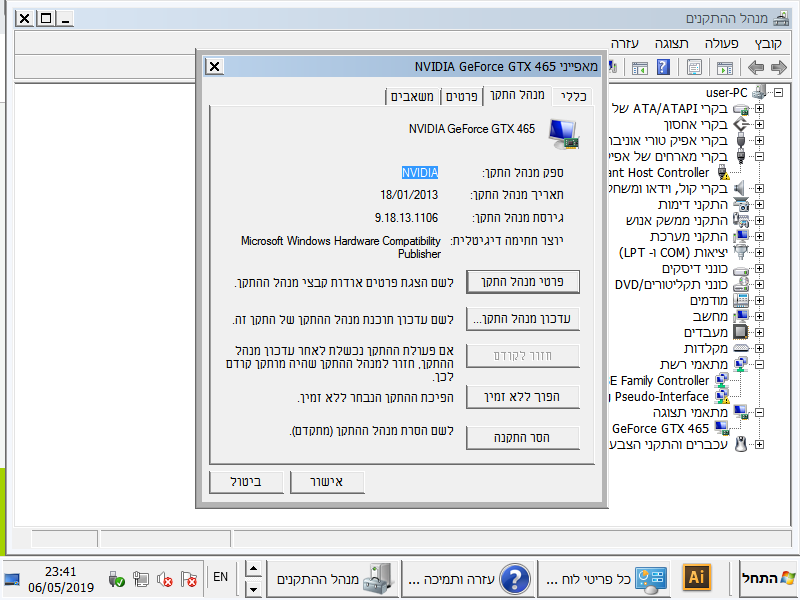
Task: Click the properties sheet toolbar icon
Action: click(694, 67)
